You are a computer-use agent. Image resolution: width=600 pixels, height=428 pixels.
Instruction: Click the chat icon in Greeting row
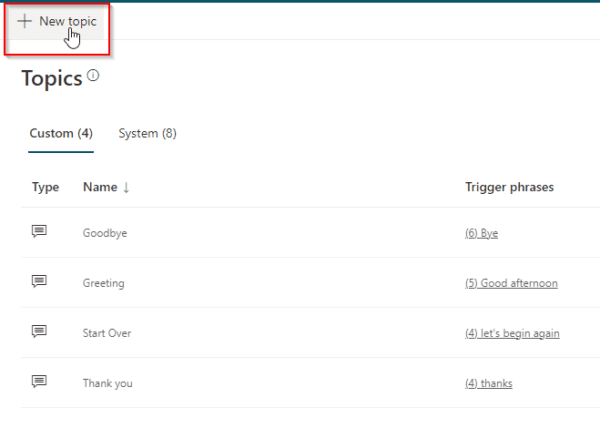click(x=39, y=282)
